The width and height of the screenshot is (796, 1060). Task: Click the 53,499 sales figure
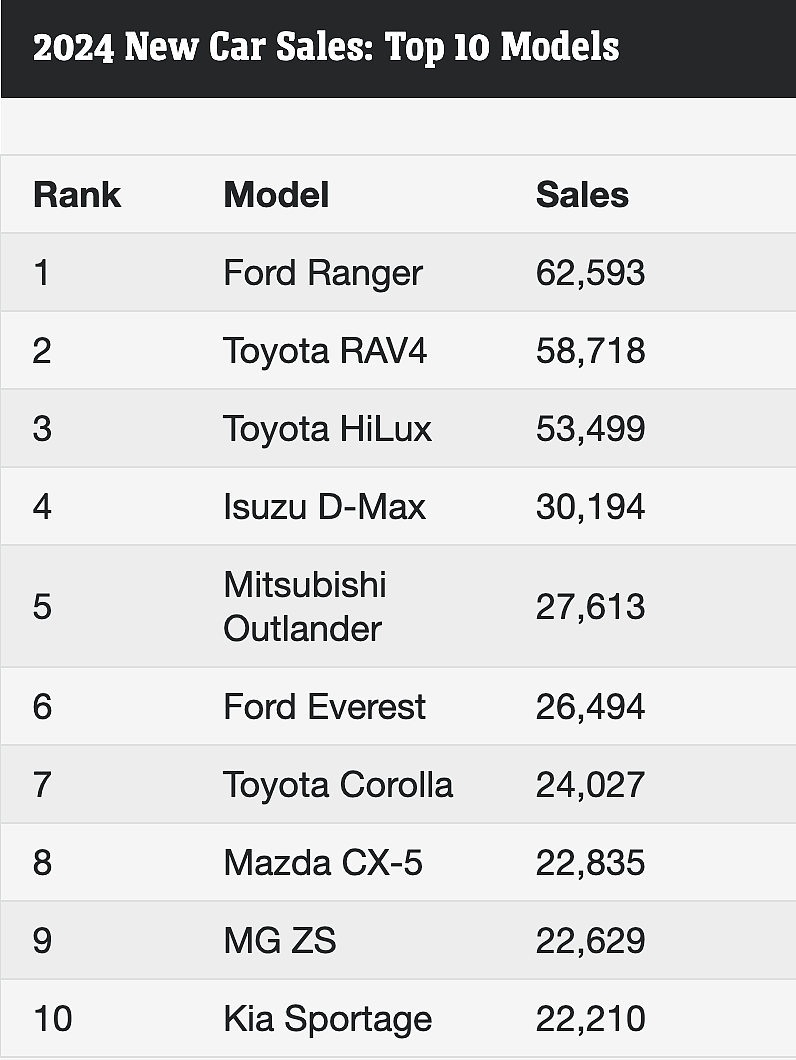click(590, 429)
